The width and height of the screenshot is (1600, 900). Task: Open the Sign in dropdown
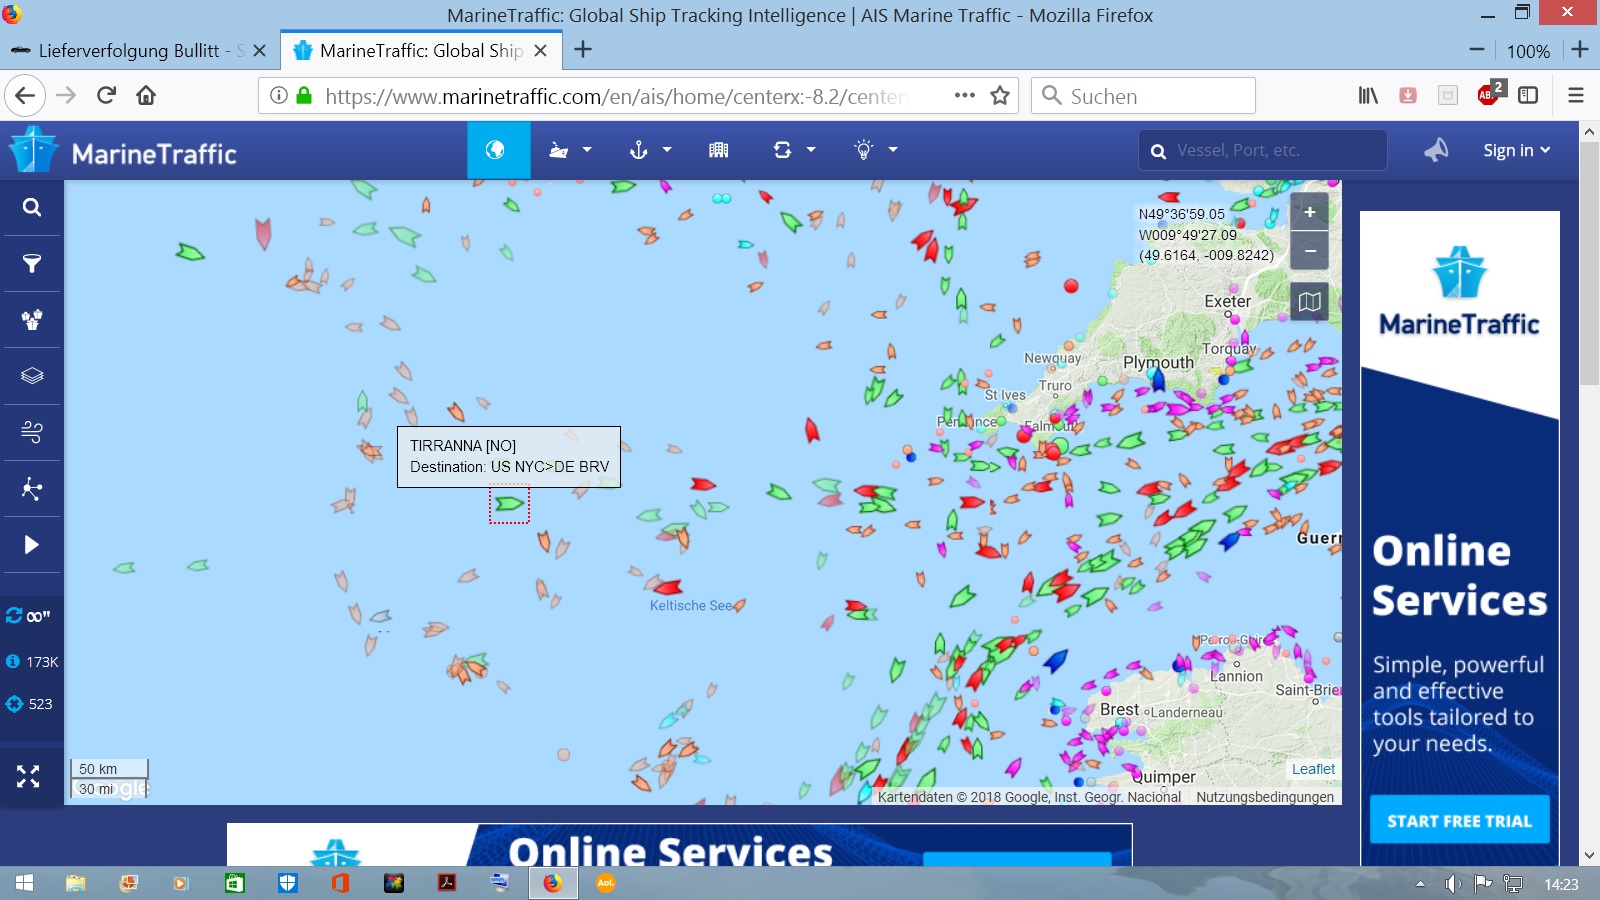1516,150
